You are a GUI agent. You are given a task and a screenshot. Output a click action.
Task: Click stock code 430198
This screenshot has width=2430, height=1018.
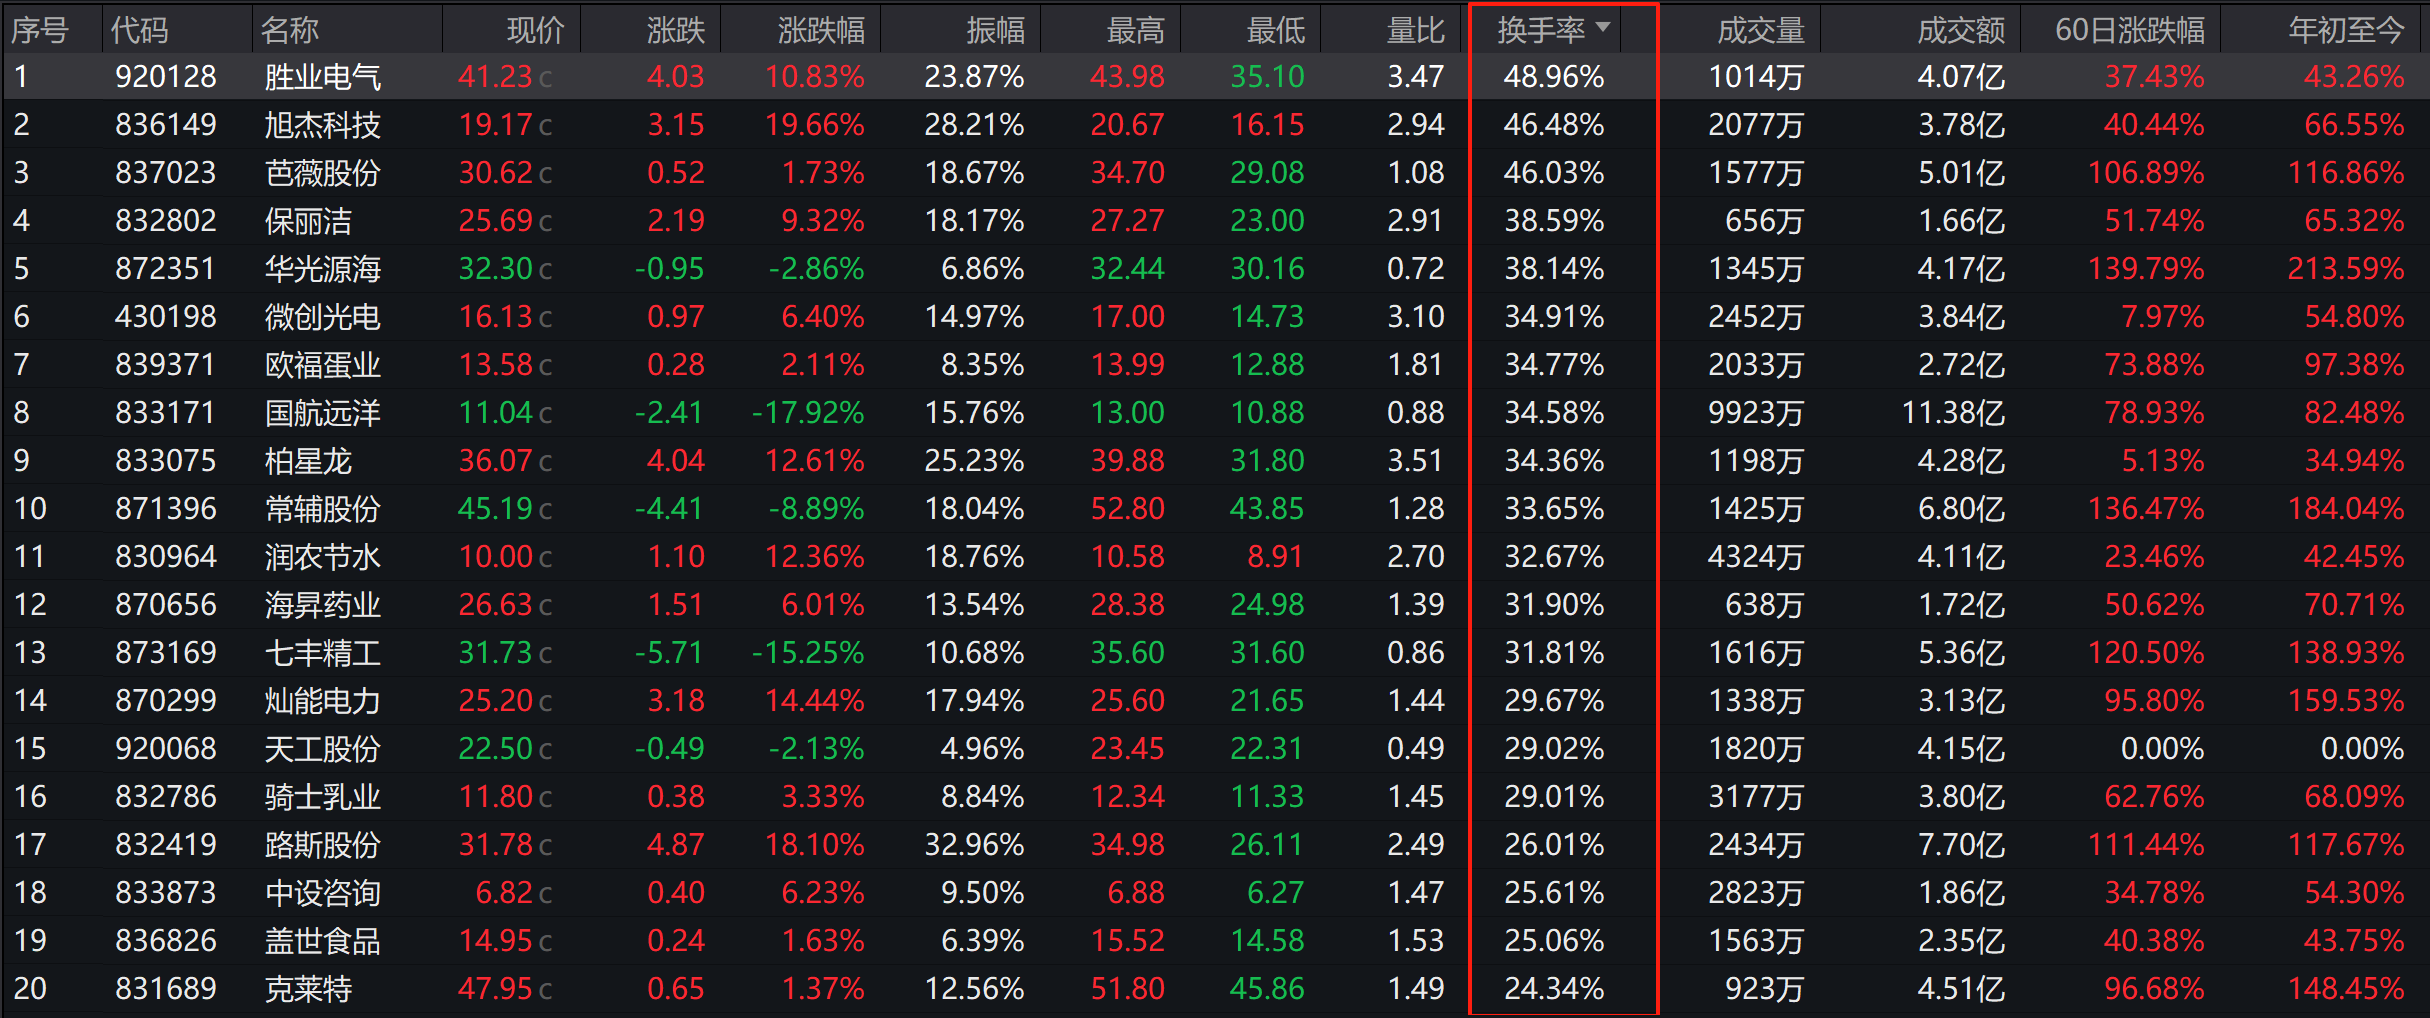pos(165,317)
